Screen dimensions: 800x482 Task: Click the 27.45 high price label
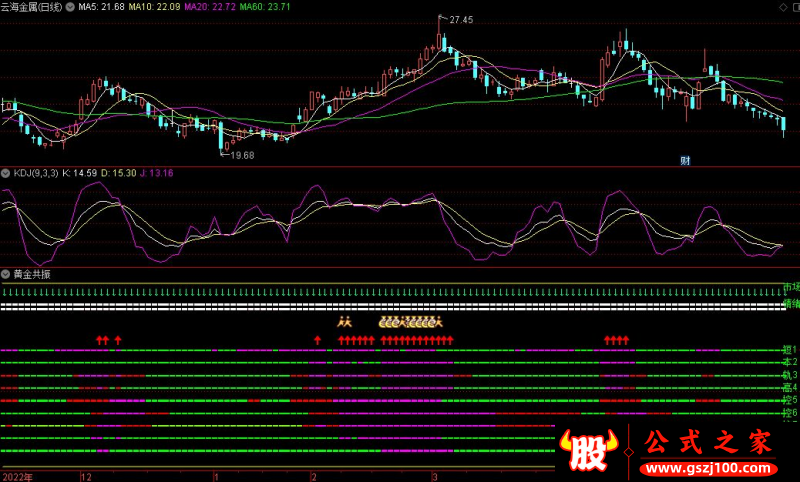pos(460,20)
